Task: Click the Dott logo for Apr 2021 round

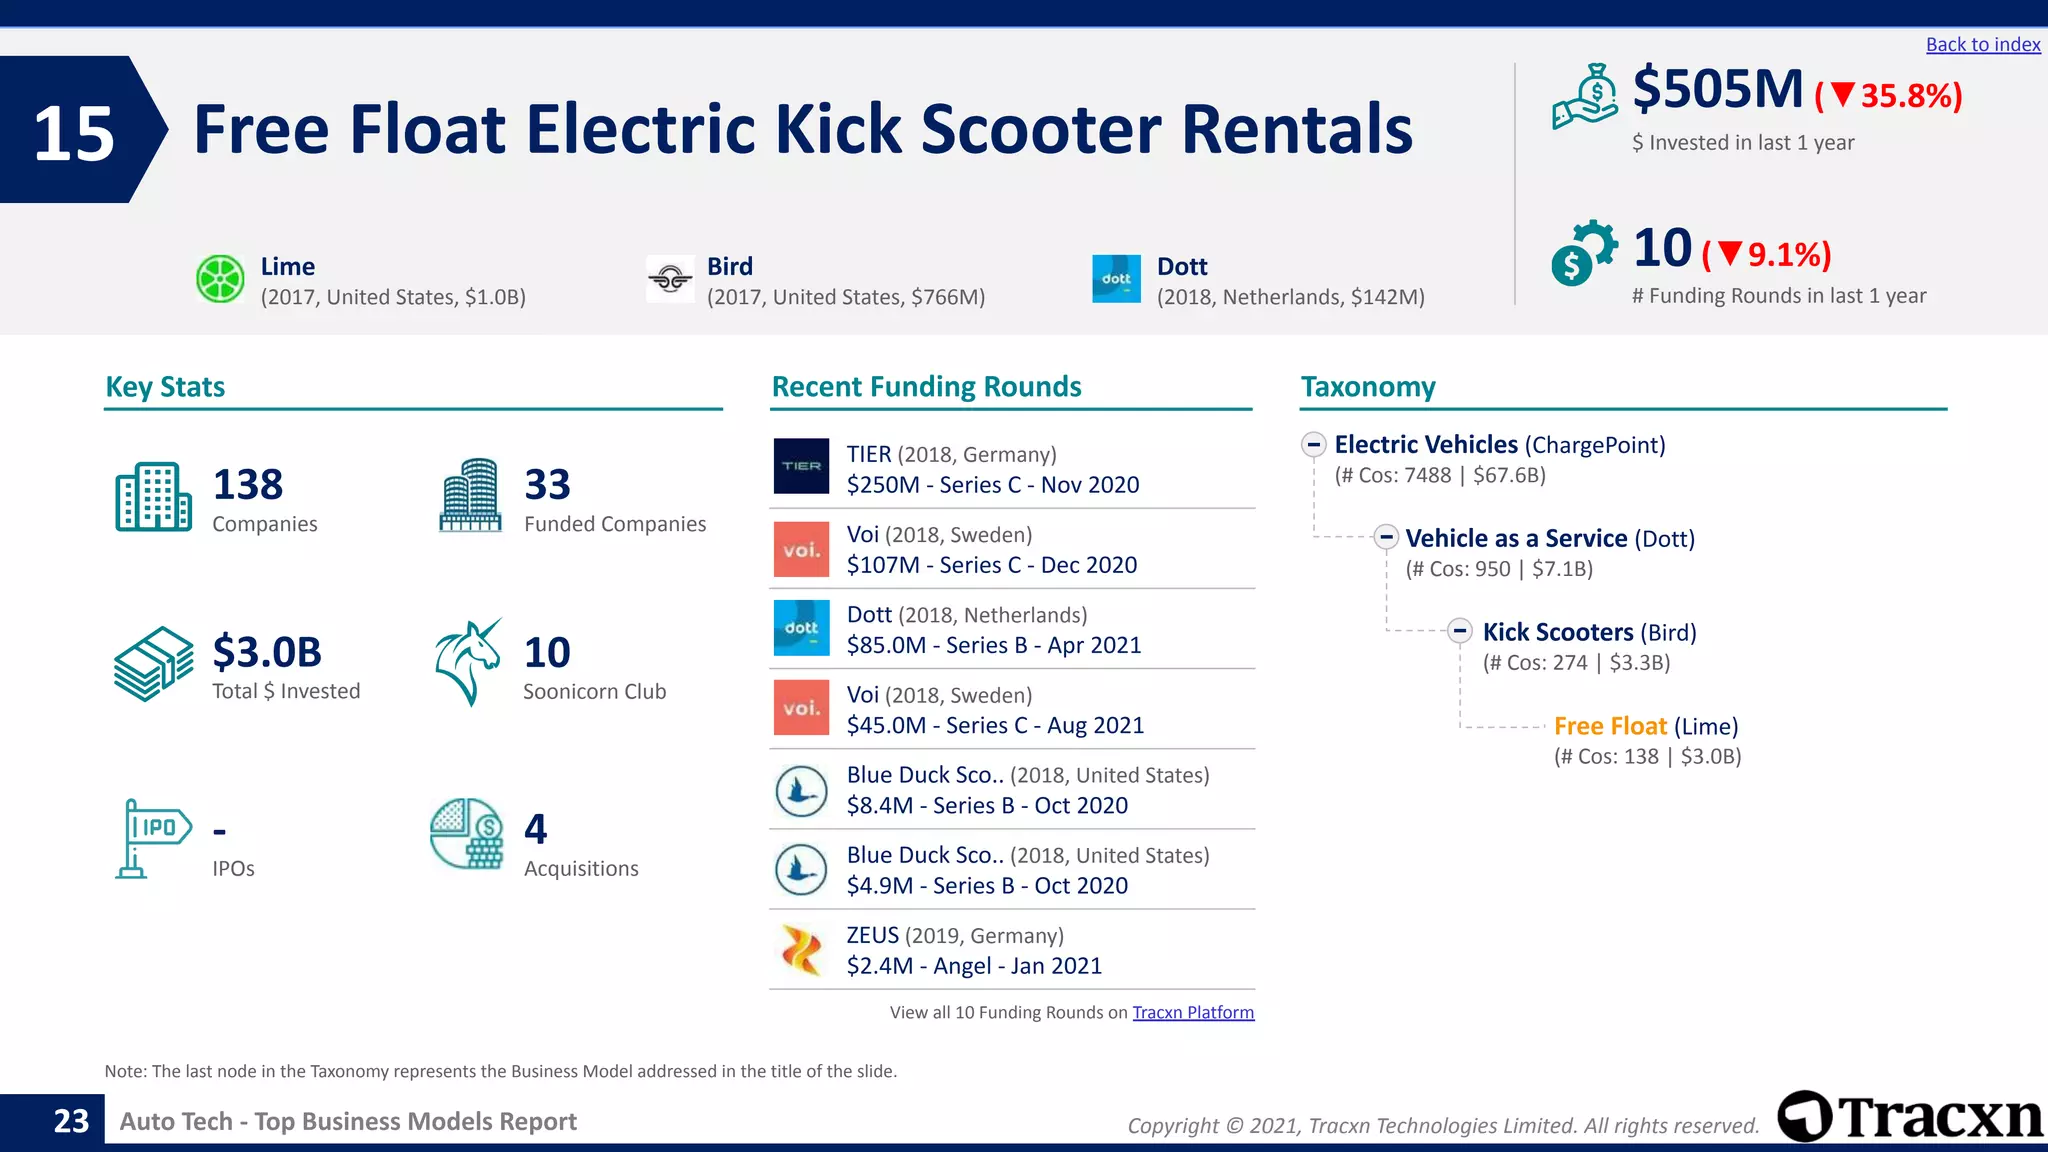Action: [801, 628]
